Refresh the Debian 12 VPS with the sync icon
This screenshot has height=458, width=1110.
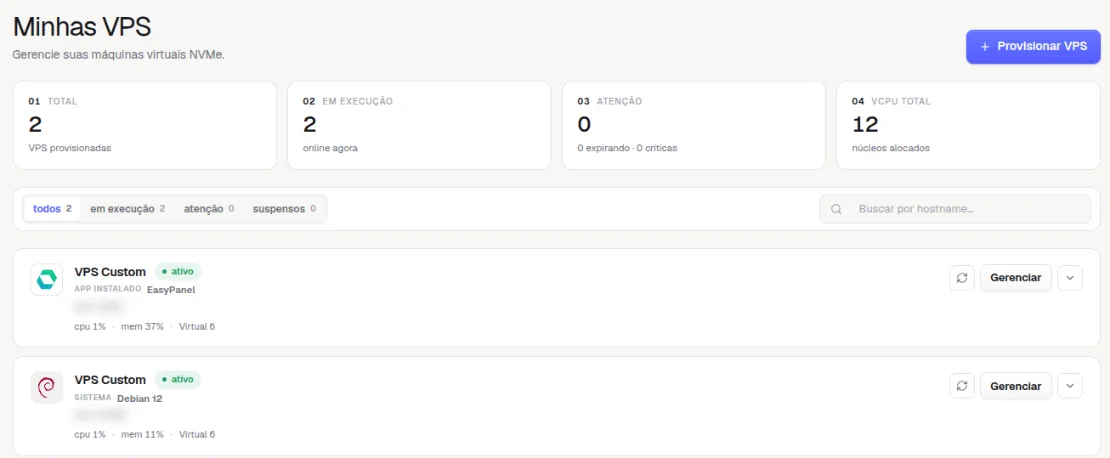[961, 386]
